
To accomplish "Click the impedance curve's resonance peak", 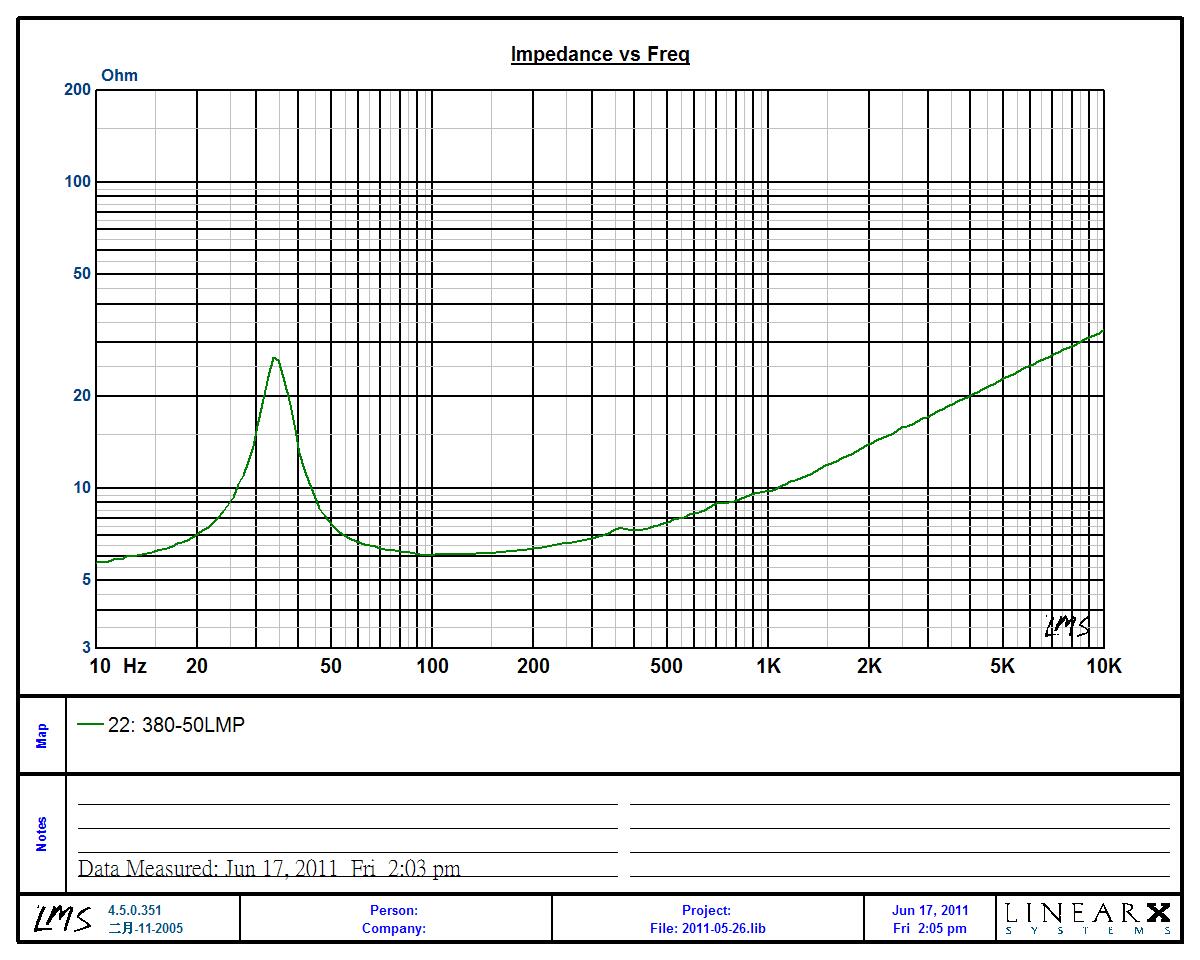I will pos(274,358).
